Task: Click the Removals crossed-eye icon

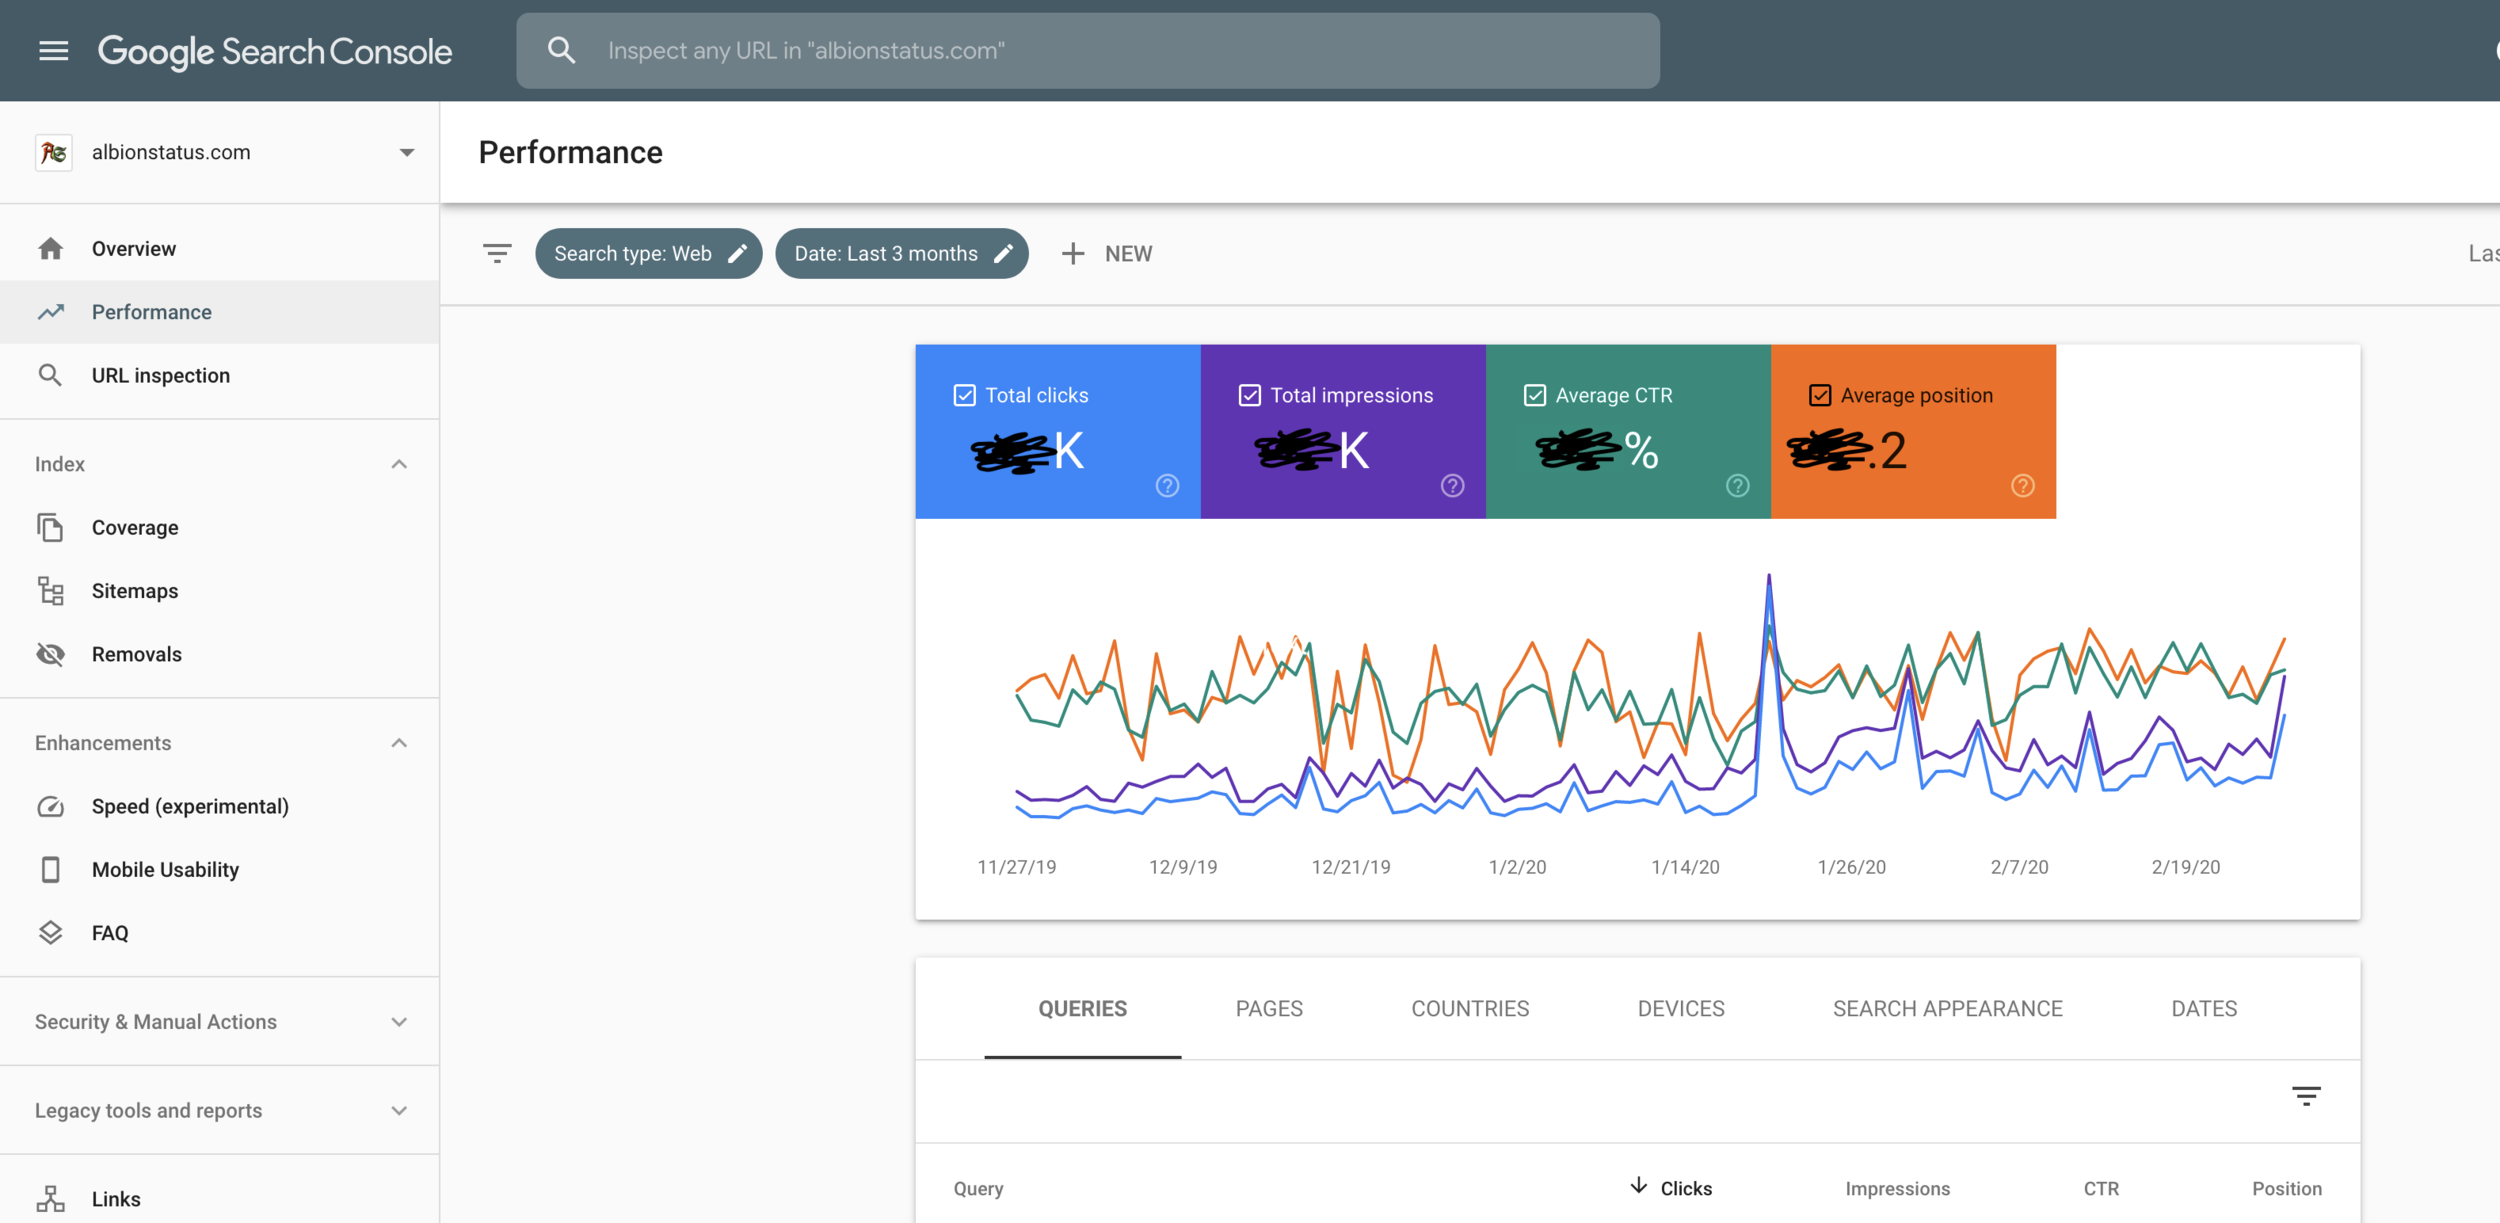Action: [51, 654]
